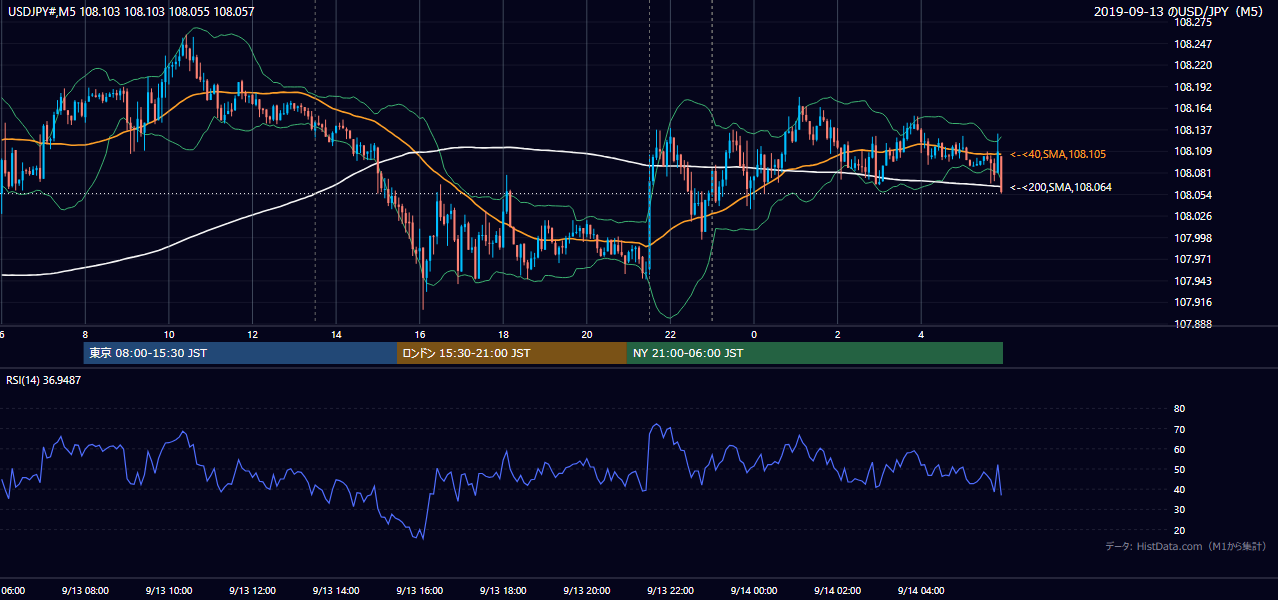Click the 9/14 02:00 time label
This screenshot has width=1278, height=600.
[837, 591]
